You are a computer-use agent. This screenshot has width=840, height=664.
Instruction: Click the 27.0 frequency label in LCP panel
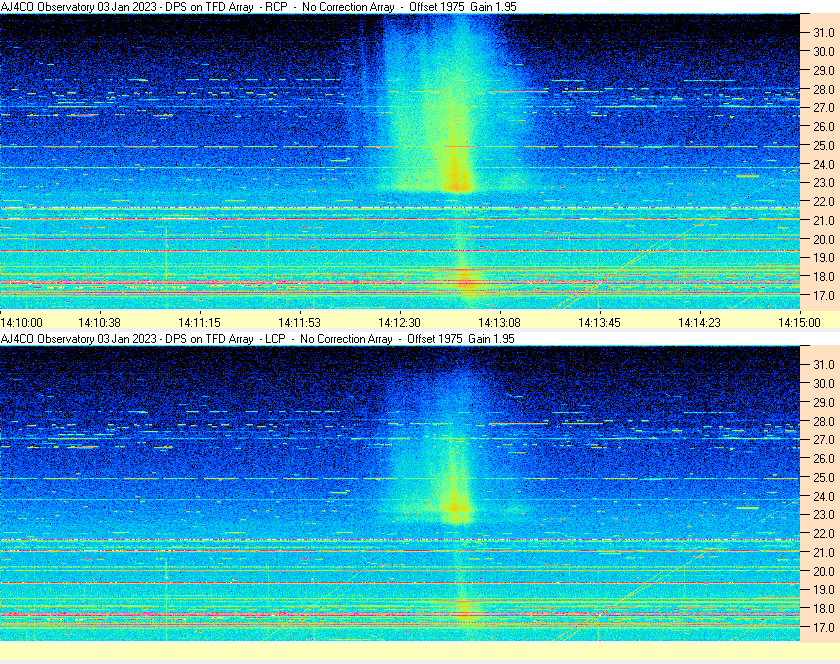tap(824, 439)
